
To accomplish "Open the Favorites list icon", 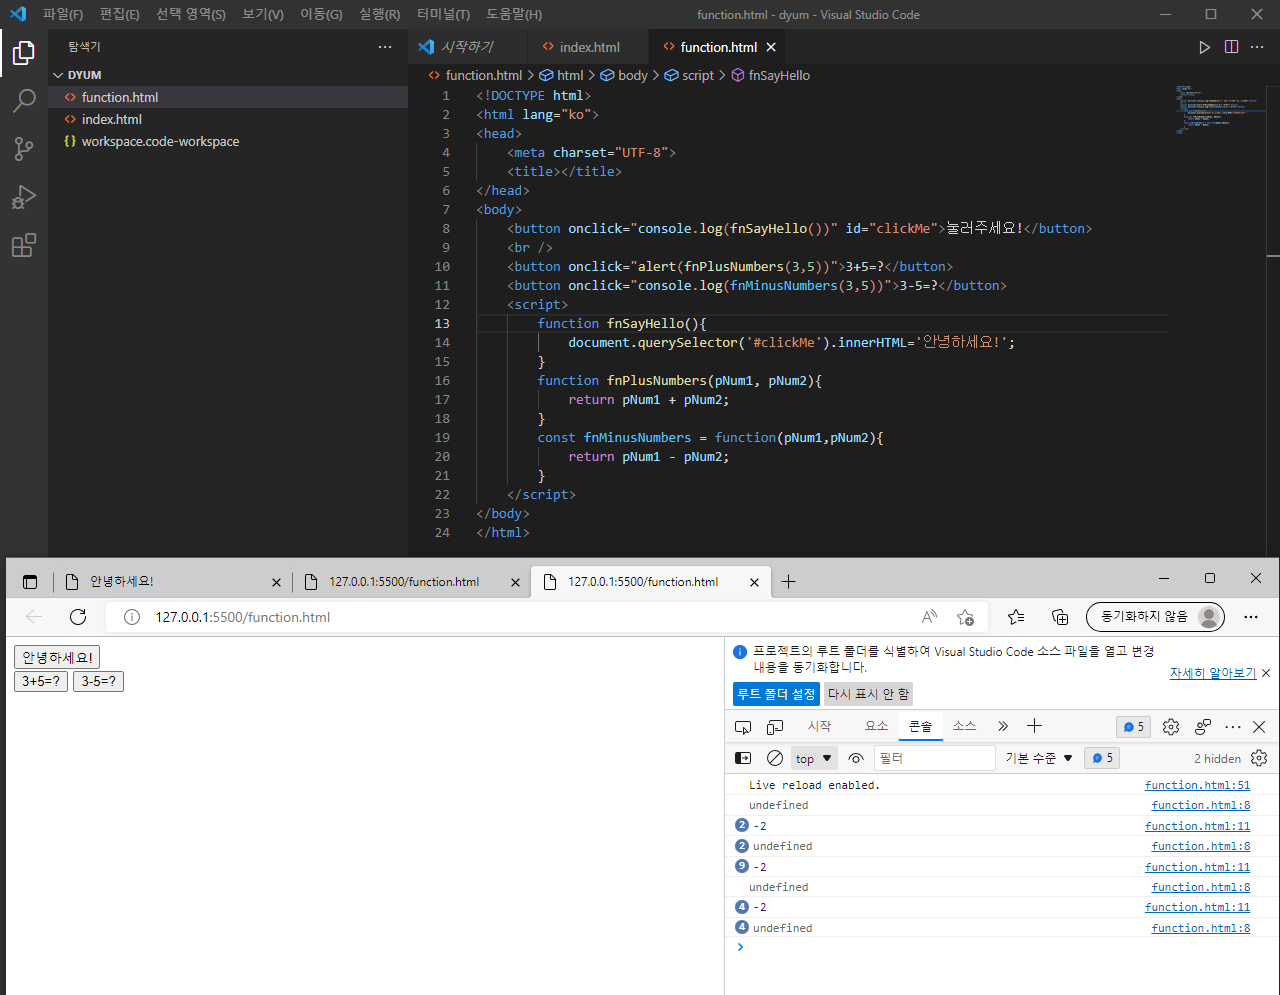I will click(x=1016, y=617).
